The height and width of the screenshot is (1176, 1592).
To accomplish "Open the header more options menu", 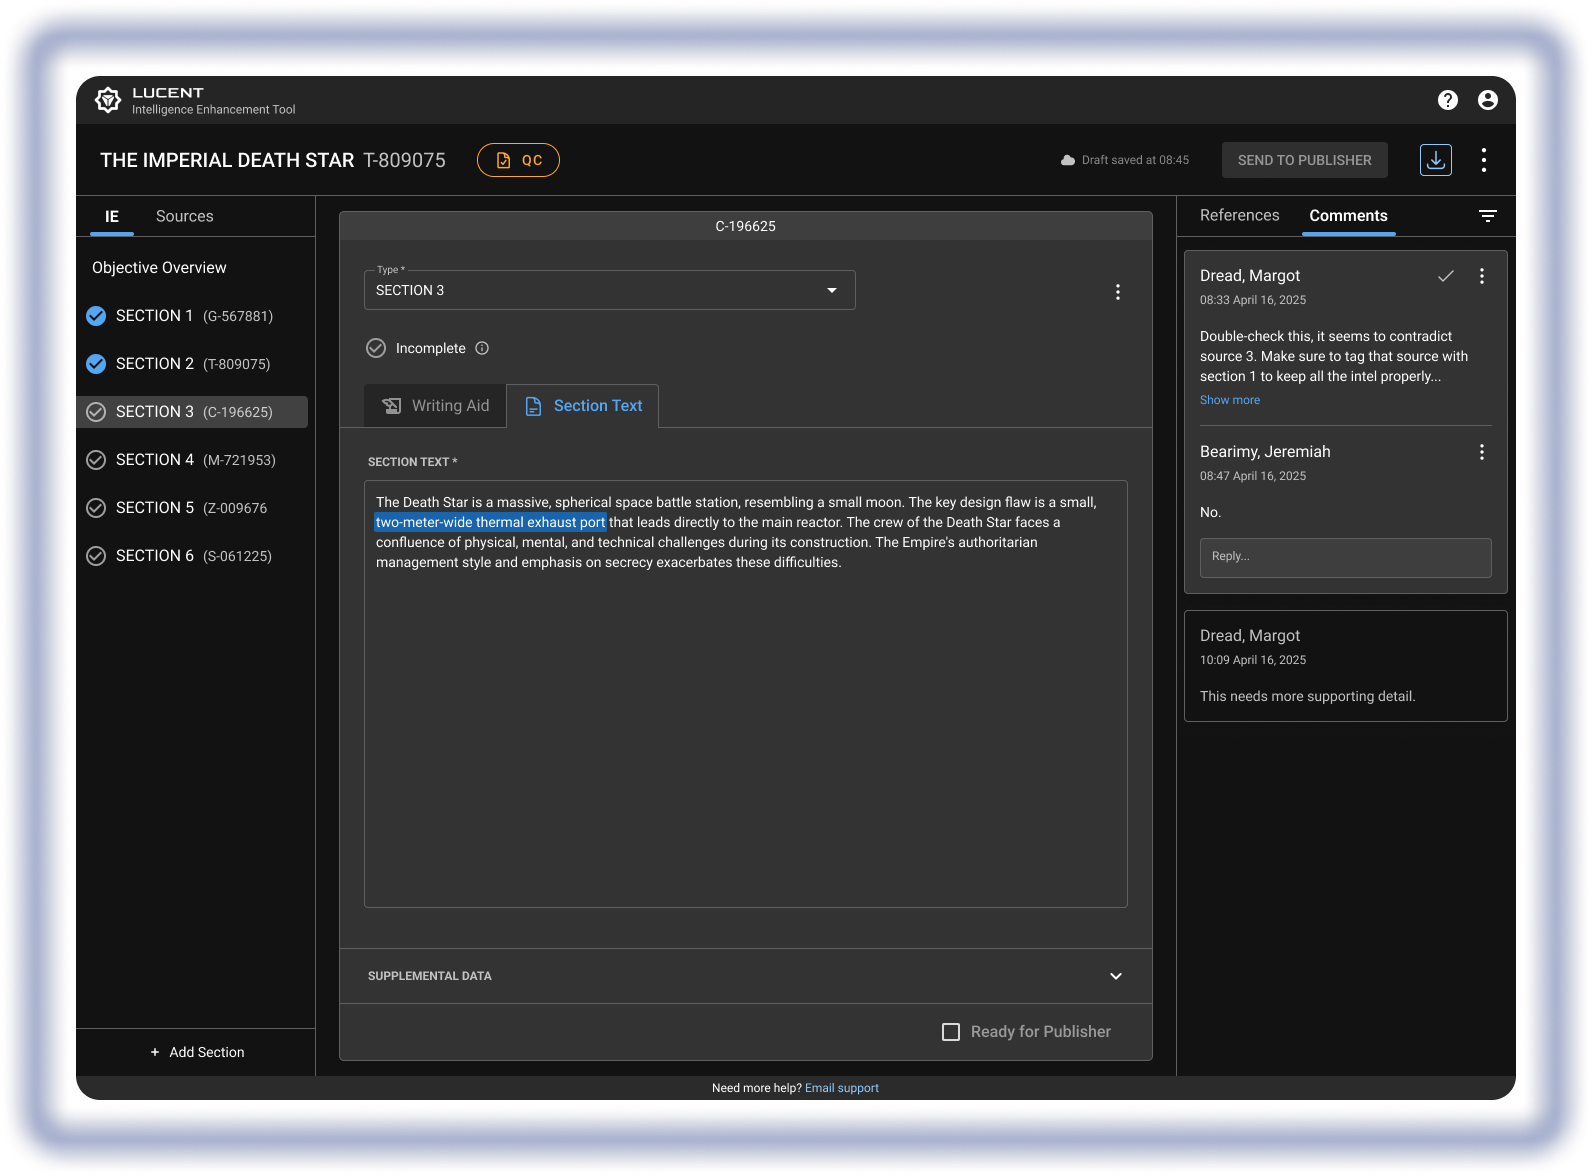I will point(1484,160).
